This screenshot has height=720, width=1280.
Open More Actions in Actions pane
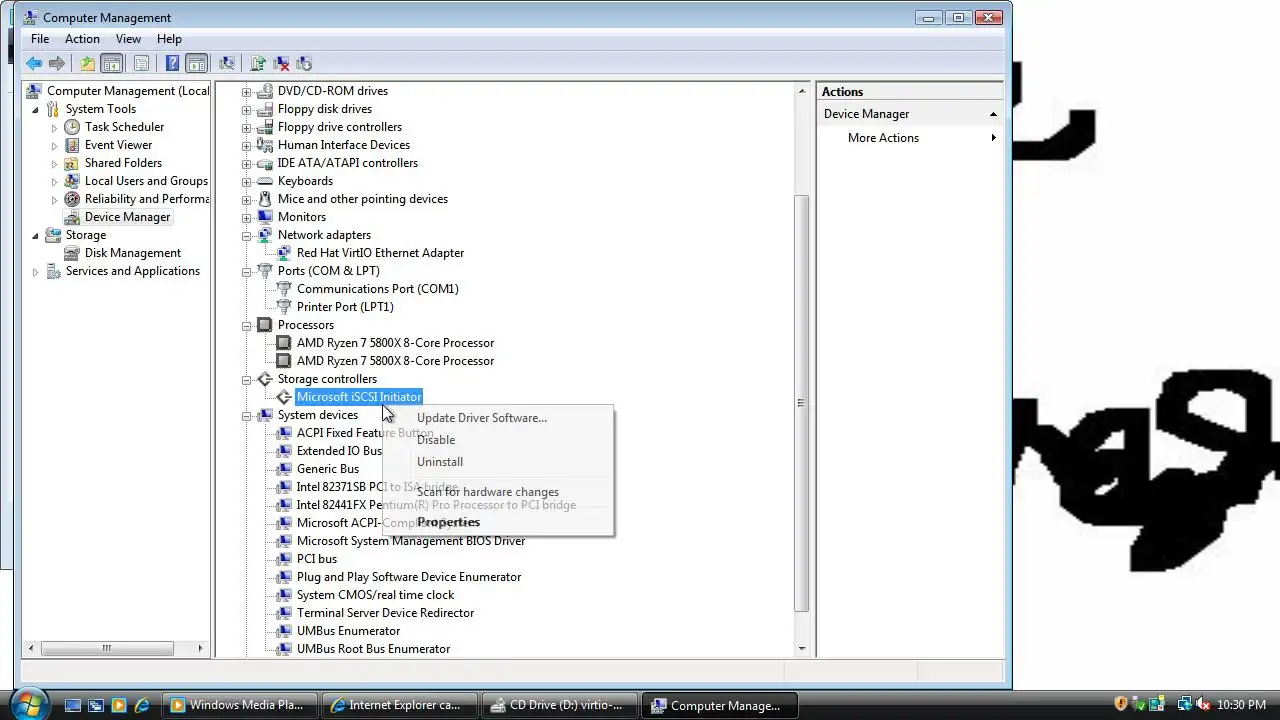[883, 138]
